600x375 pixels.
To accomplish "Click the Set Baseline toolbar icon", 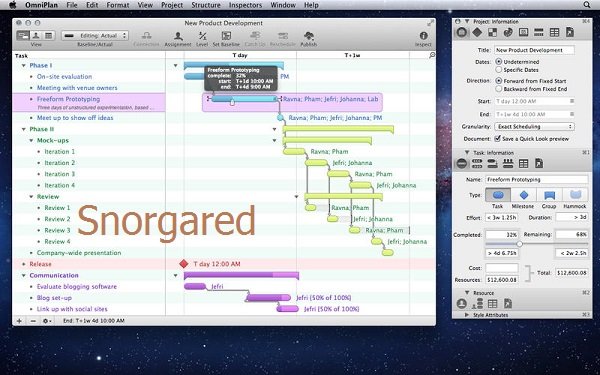I will [226, 36].
